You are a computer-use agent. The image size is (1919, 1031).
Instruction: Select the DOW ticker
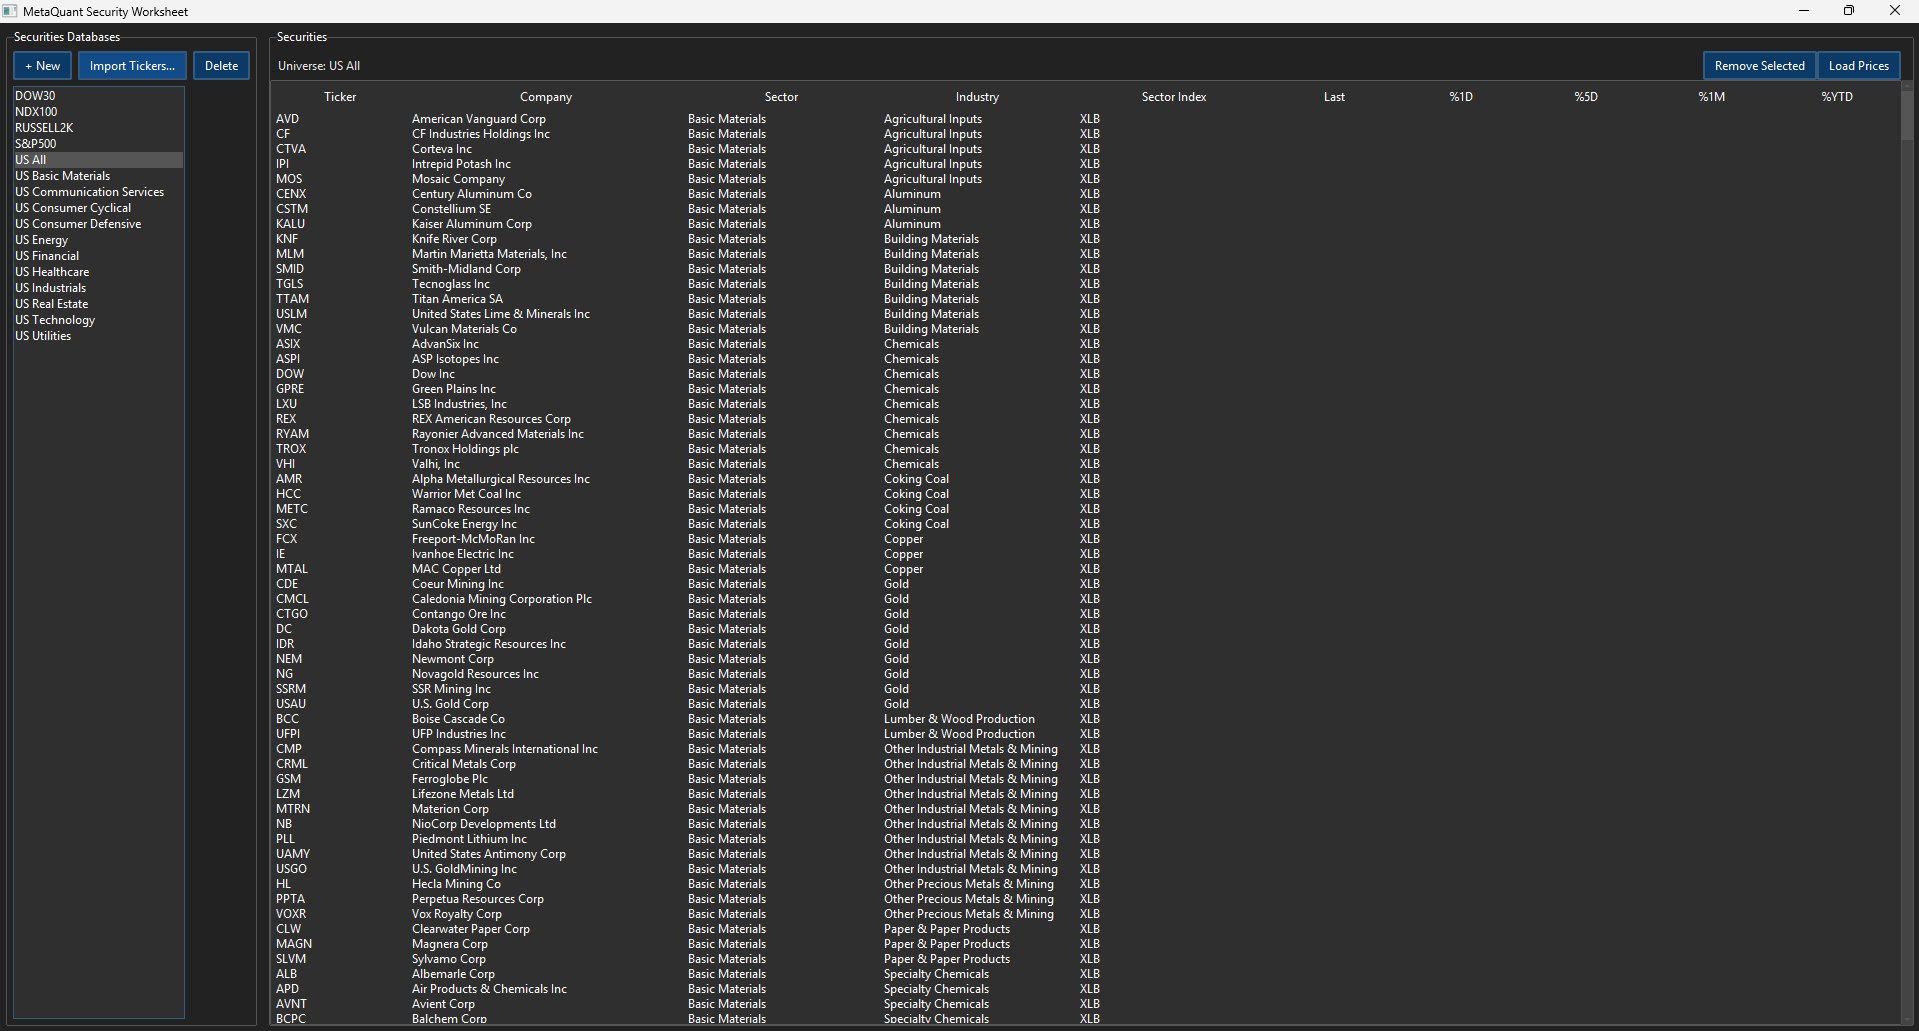click(290, 374)
